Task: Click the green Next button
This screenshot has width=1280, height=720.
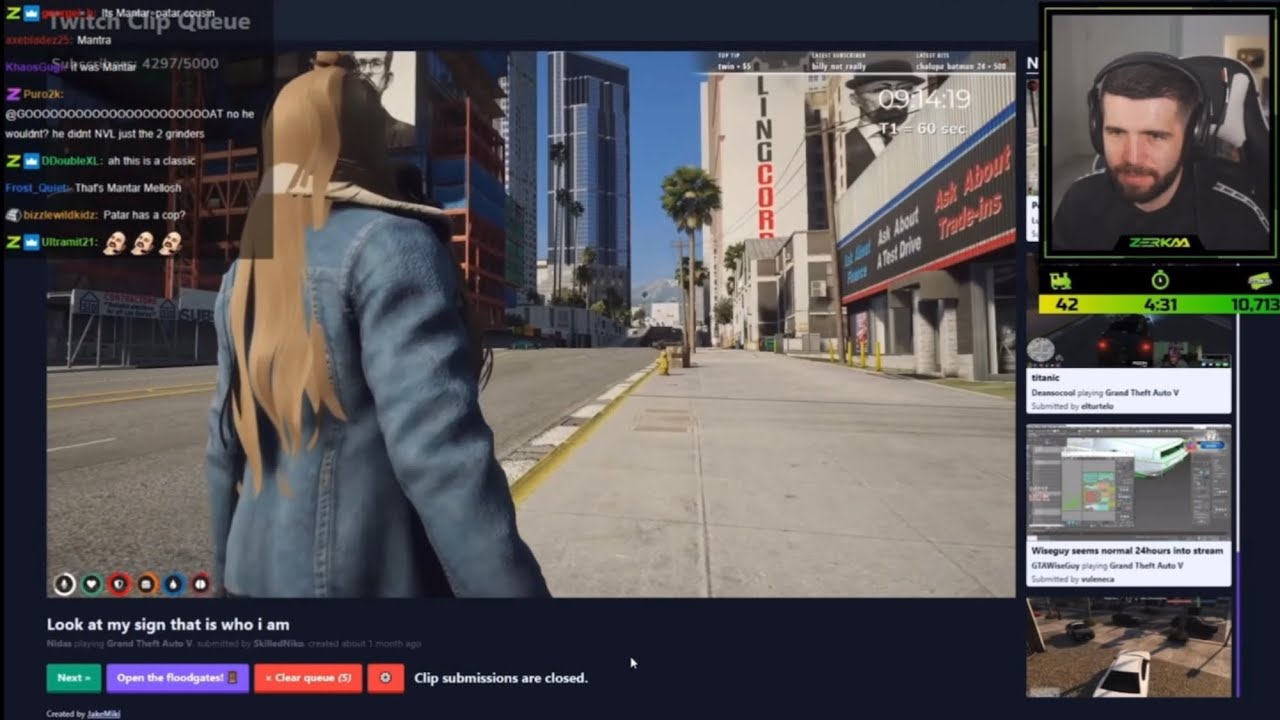Action: coord(73,678)
